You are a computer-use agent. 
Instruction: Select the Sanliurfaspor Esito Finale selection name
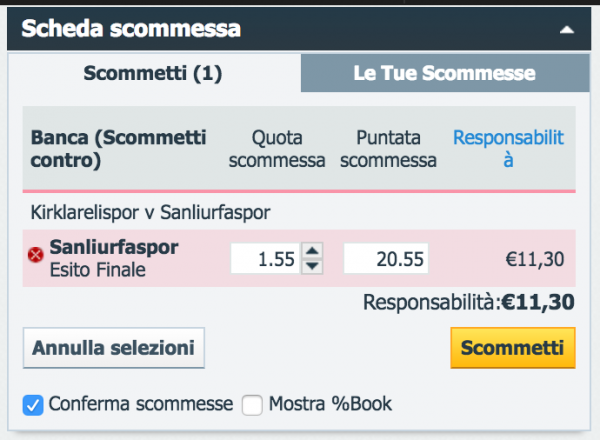click(x=114, y=258)
